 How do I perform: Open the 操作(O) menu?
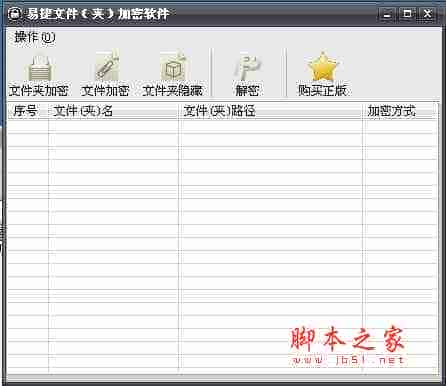(35, 37)
